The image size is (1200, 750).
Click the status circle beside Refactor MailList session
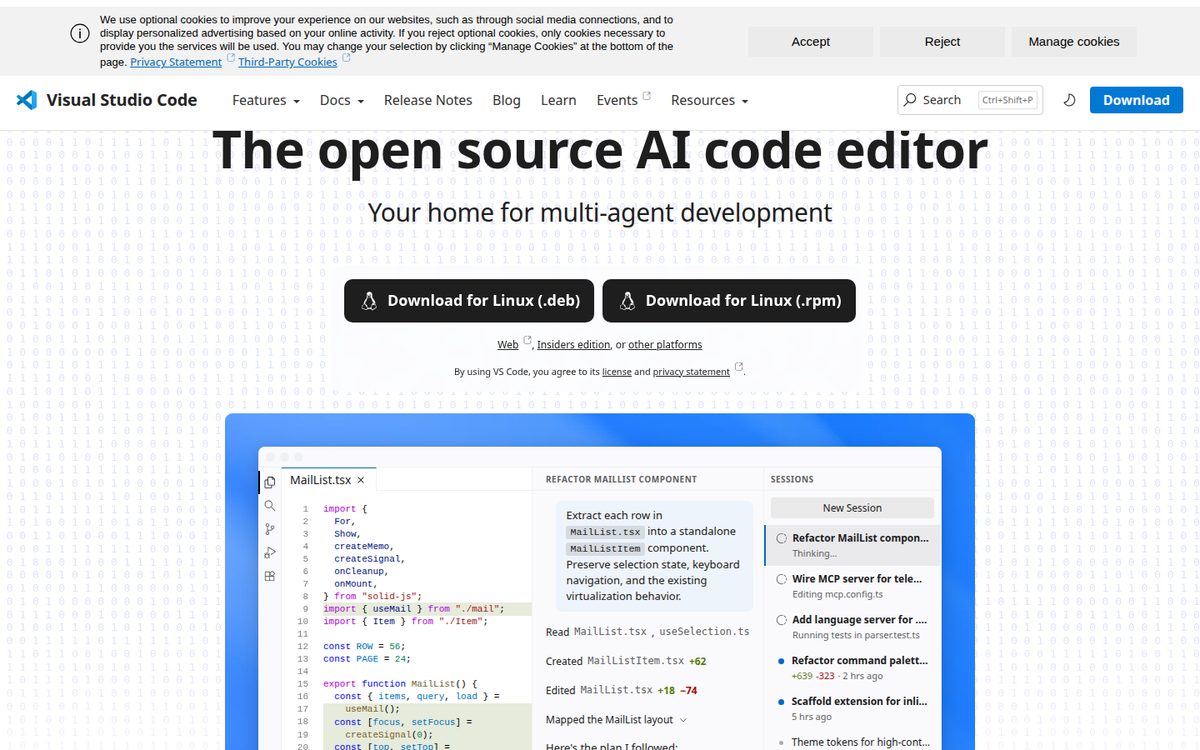point(782,538)
